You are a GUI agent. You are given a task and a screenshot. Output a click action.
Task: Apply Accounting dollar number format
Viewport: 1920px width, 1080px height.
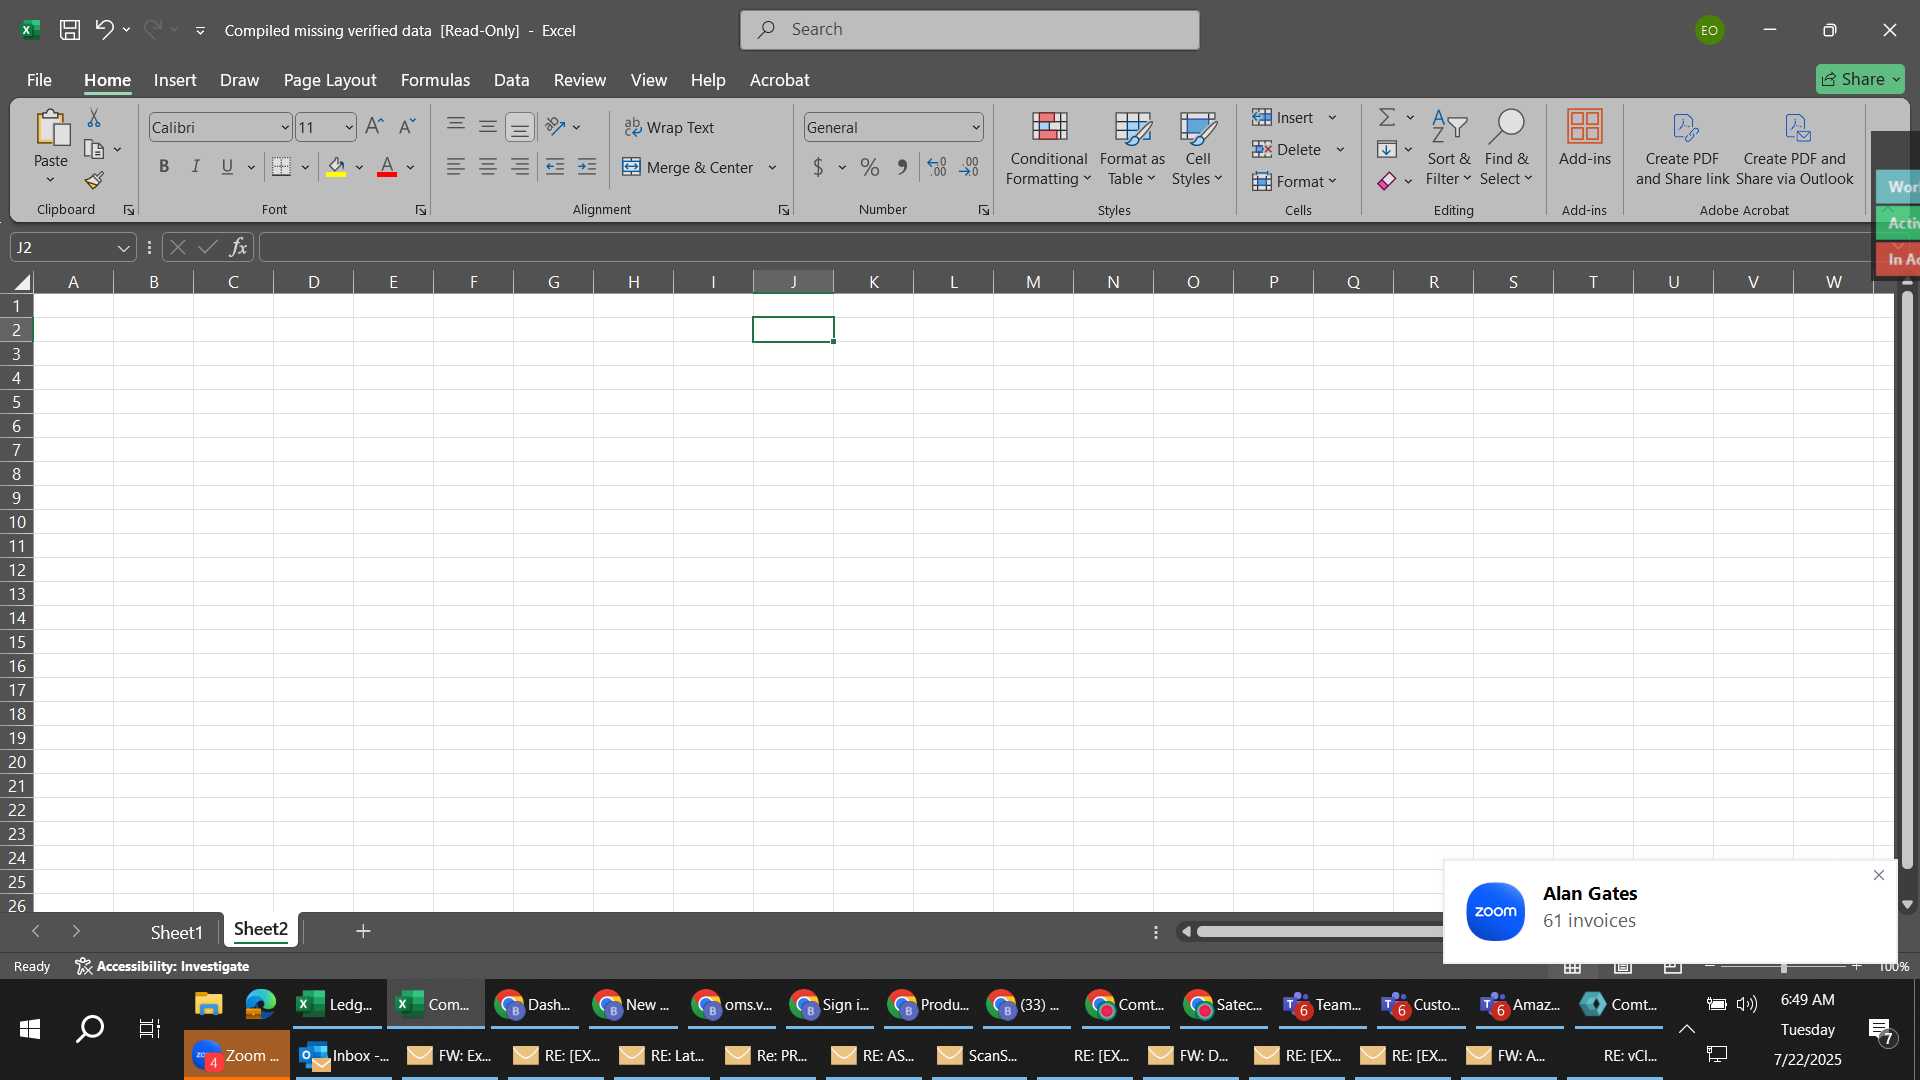point(818,167)
